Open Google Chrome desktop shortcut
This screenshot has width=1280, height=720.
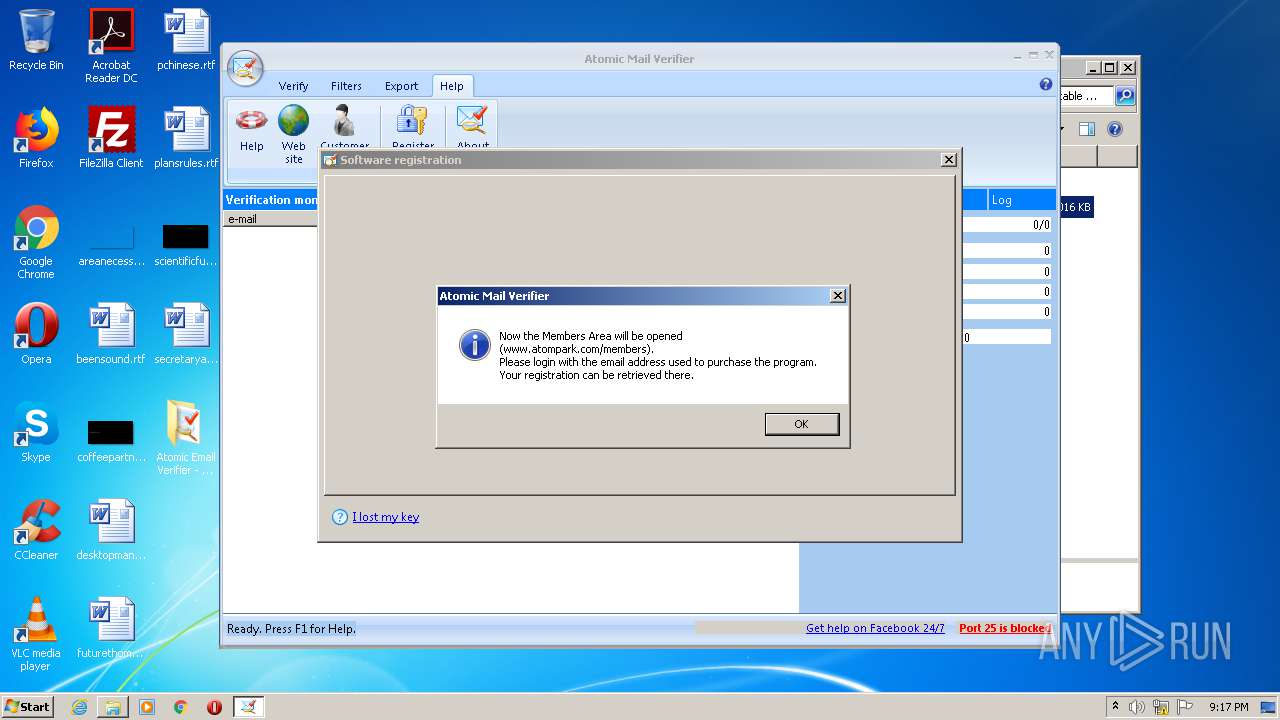[x=36, y=242]
